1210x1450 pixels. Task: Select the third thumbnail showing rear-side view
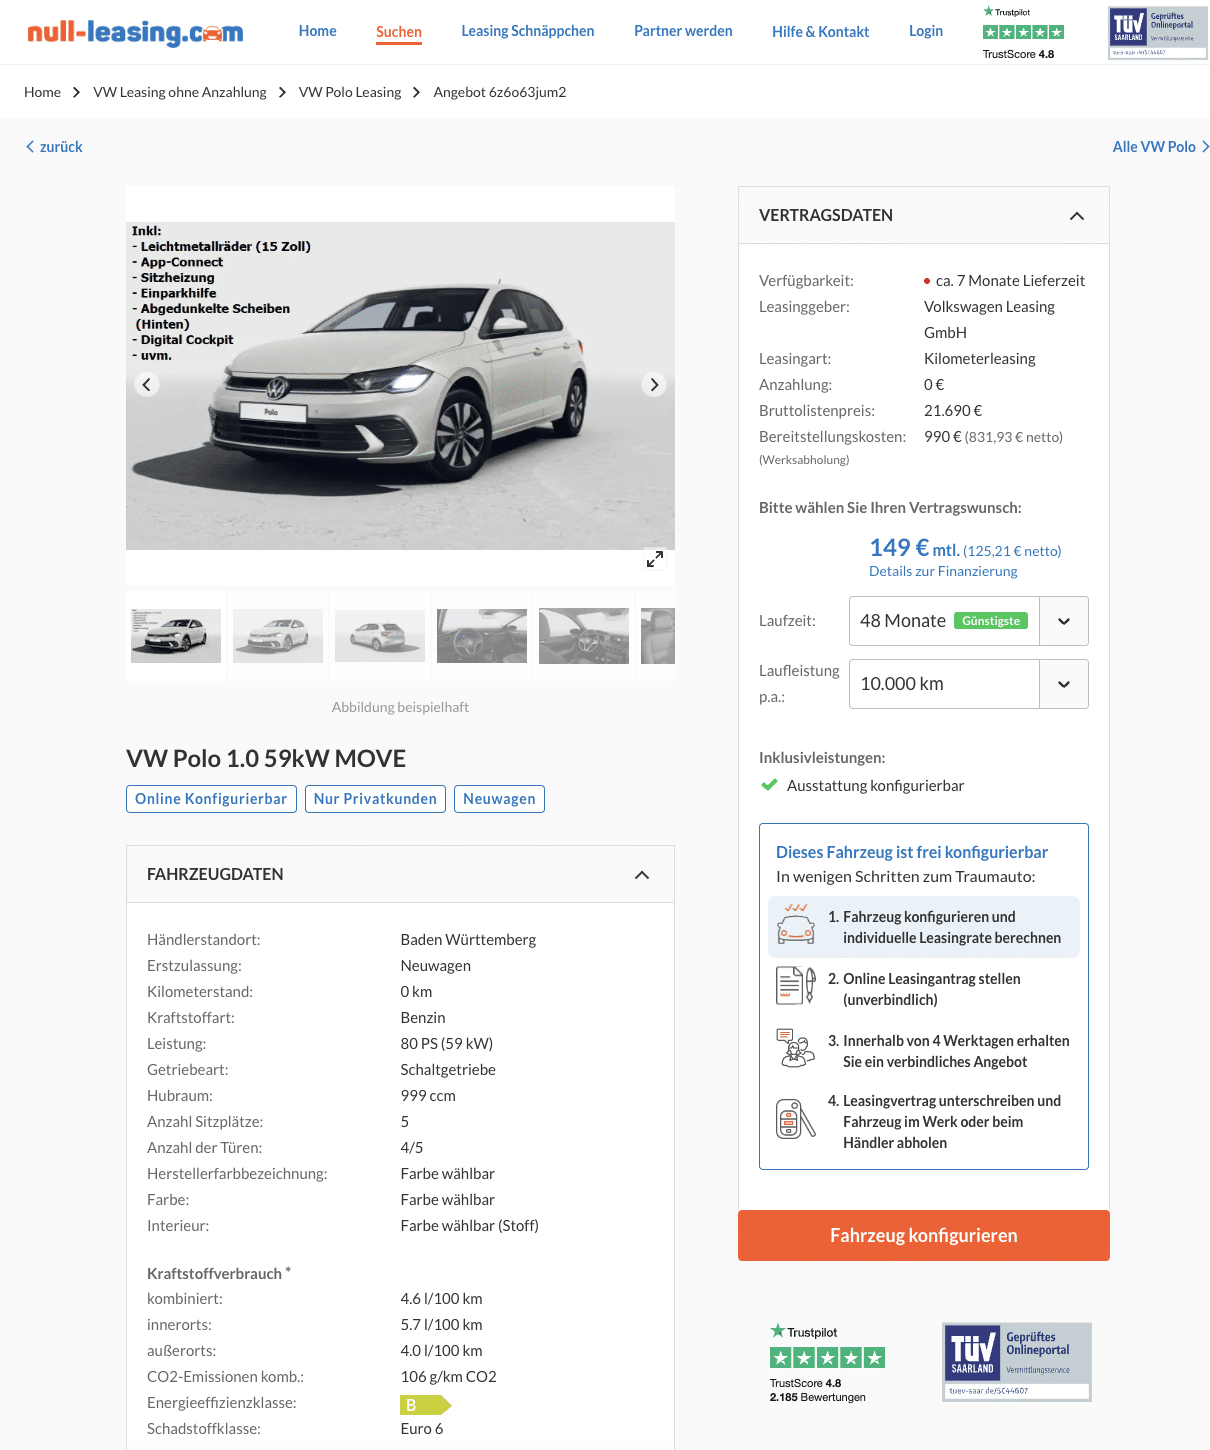coord(380,636)
